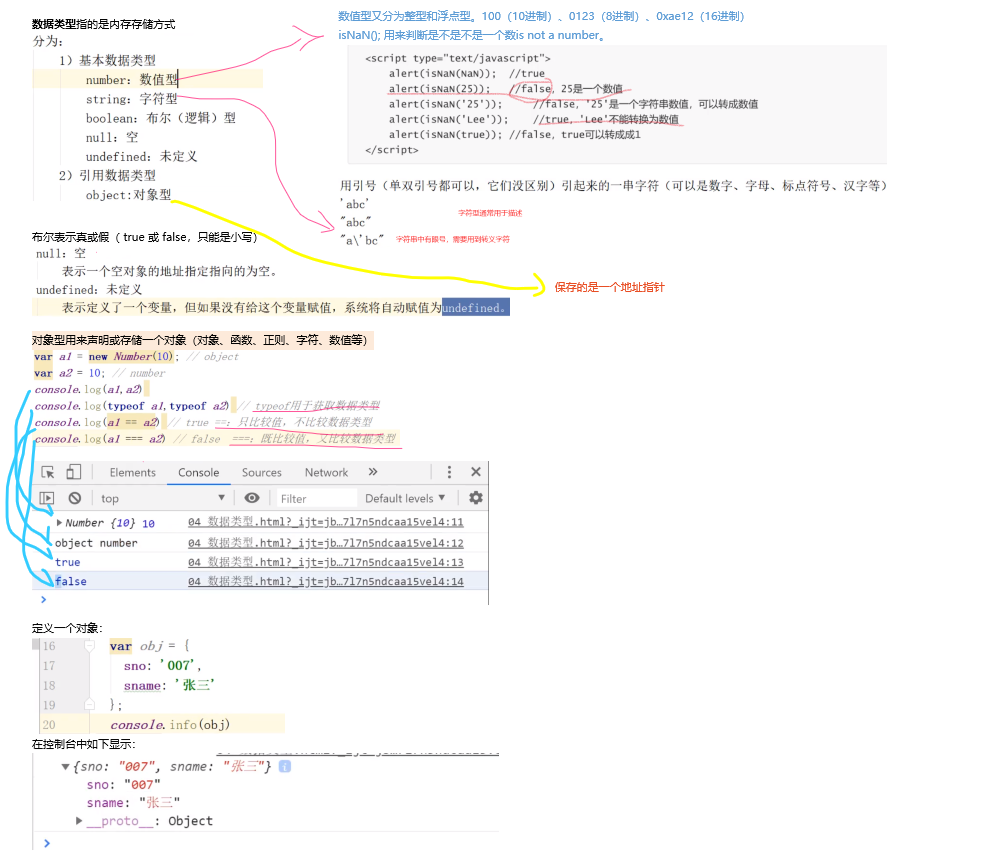Open console settings gear icon
The image size is (996, 858).
coord(475,498)
